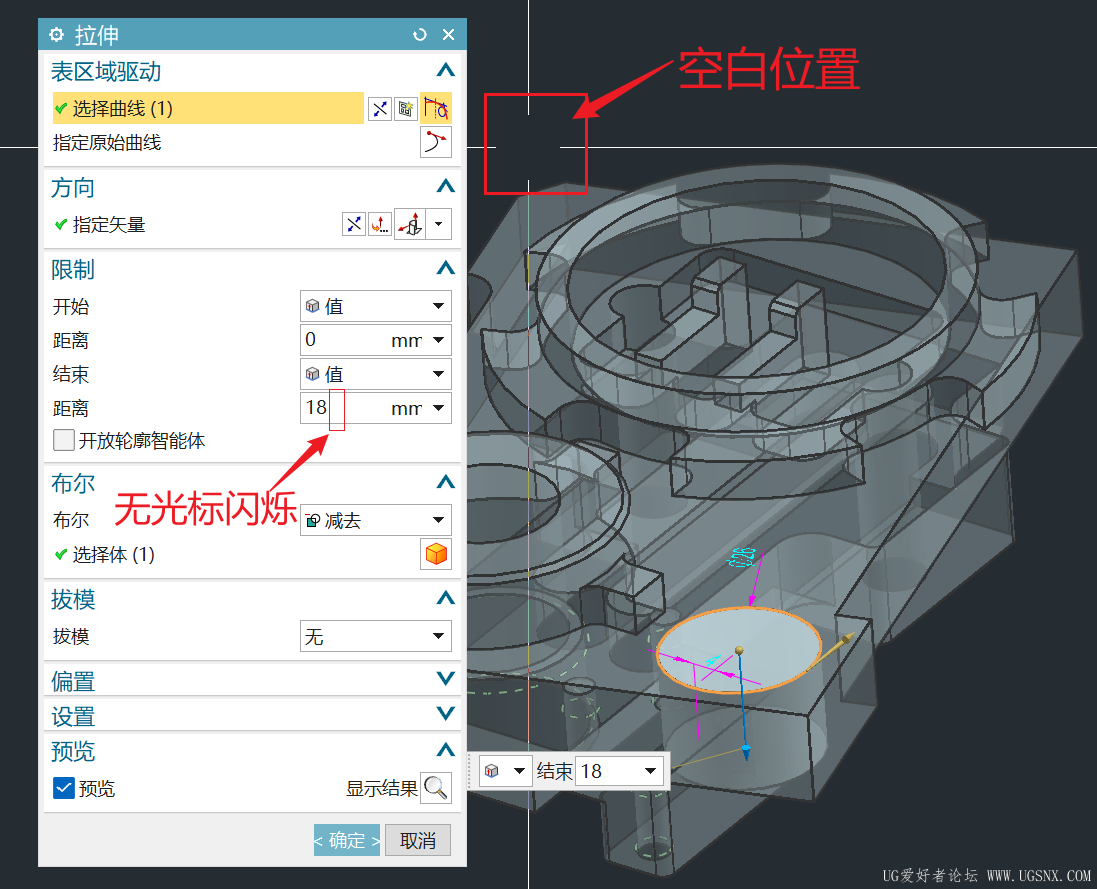Open the on-screen limit type cube dropdown
This screenshot has width=1097, height=889.
pos(505,771)
